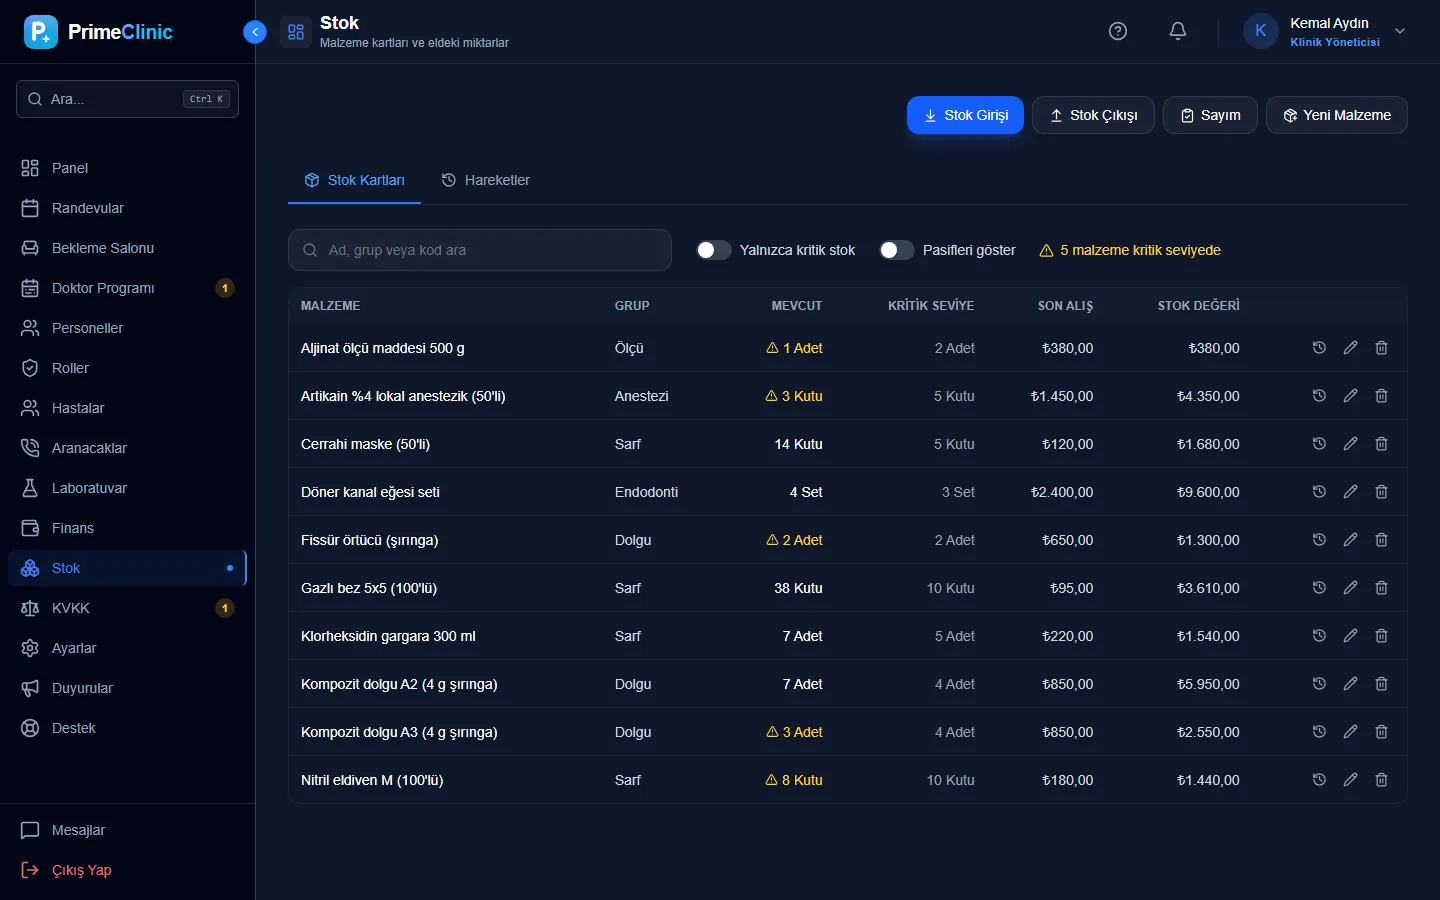The width and height of the screenshot is (1440, 900).
Task: Collapse sidebar with blue arrow button
Action: pyautogui.click(x=255, y=32)
